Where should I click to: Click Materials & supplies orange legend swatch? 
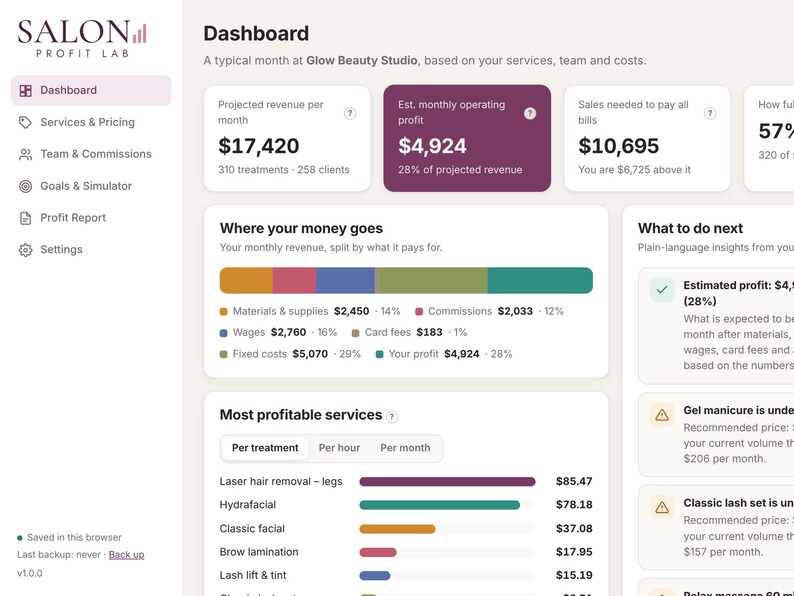pyautogui.click(x=223, y=311)
